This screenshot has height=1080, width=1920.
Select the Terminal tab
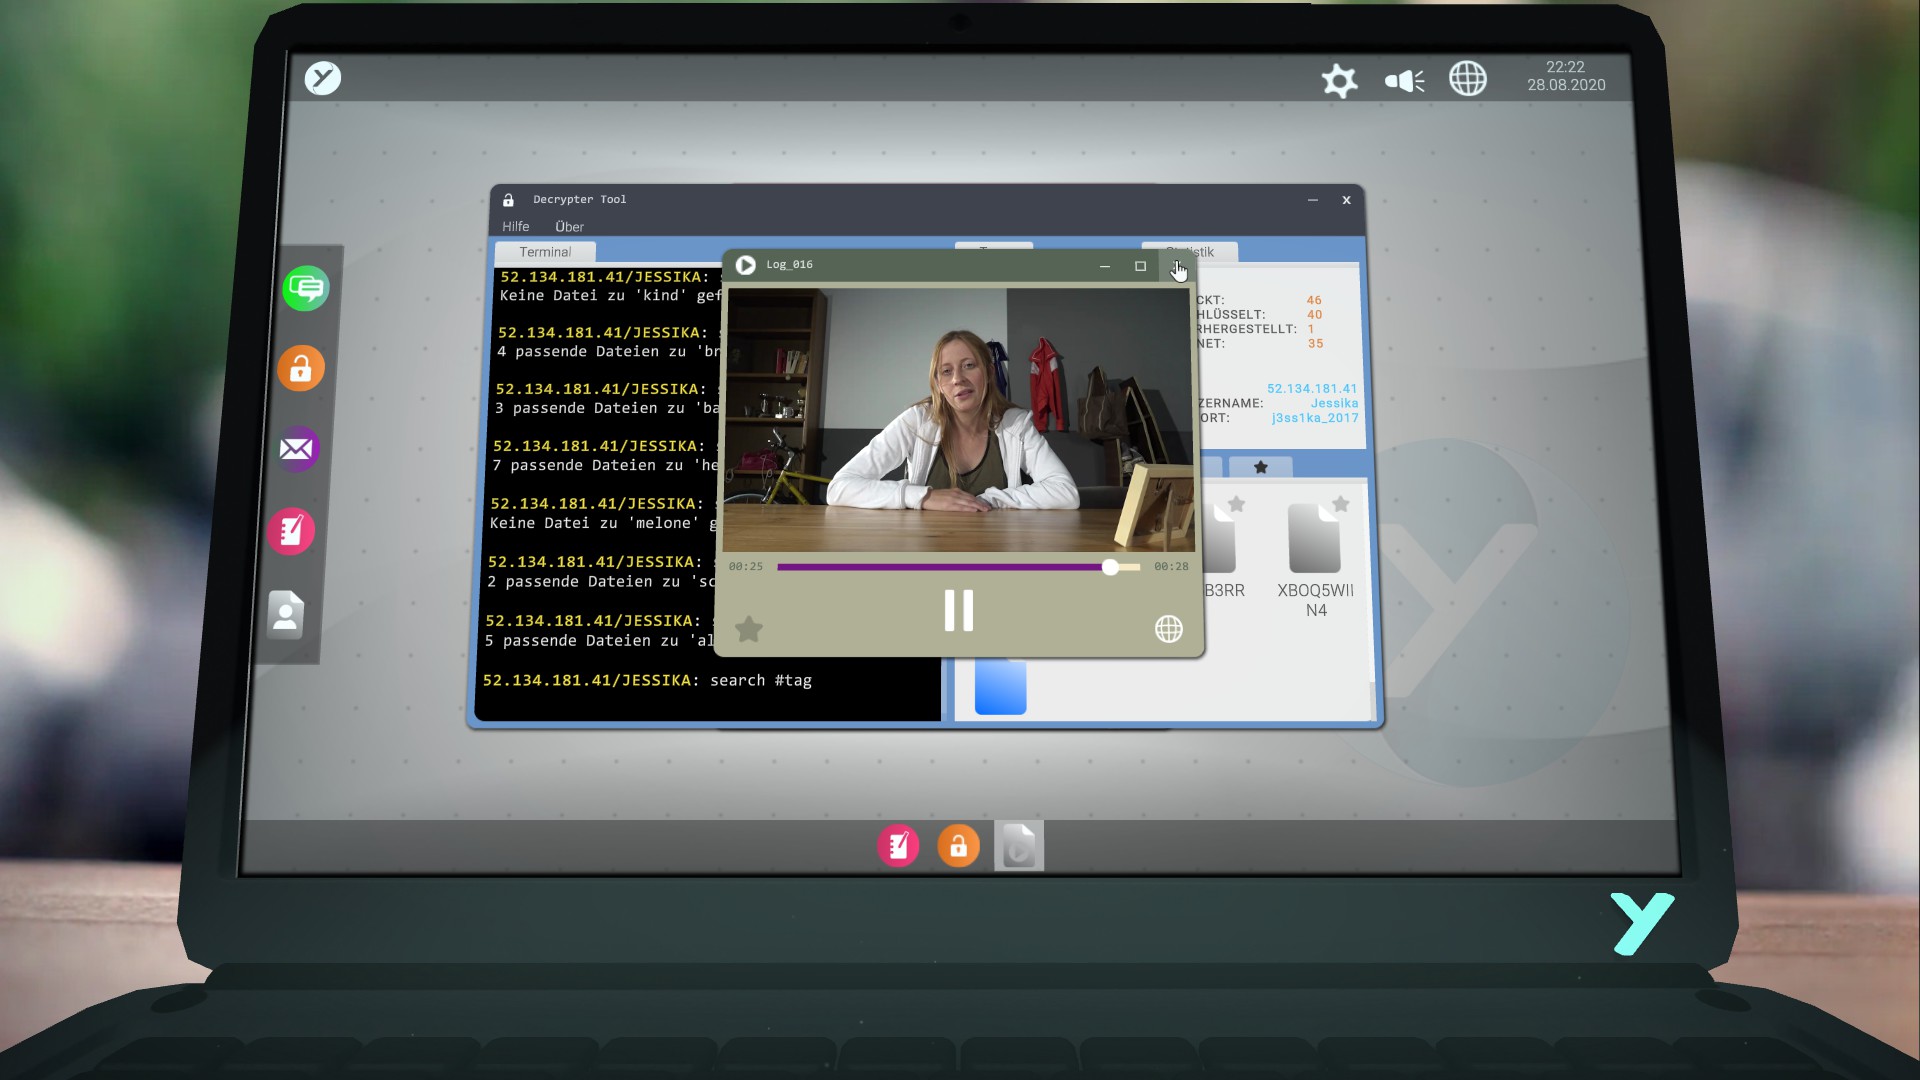coord(546,252)
